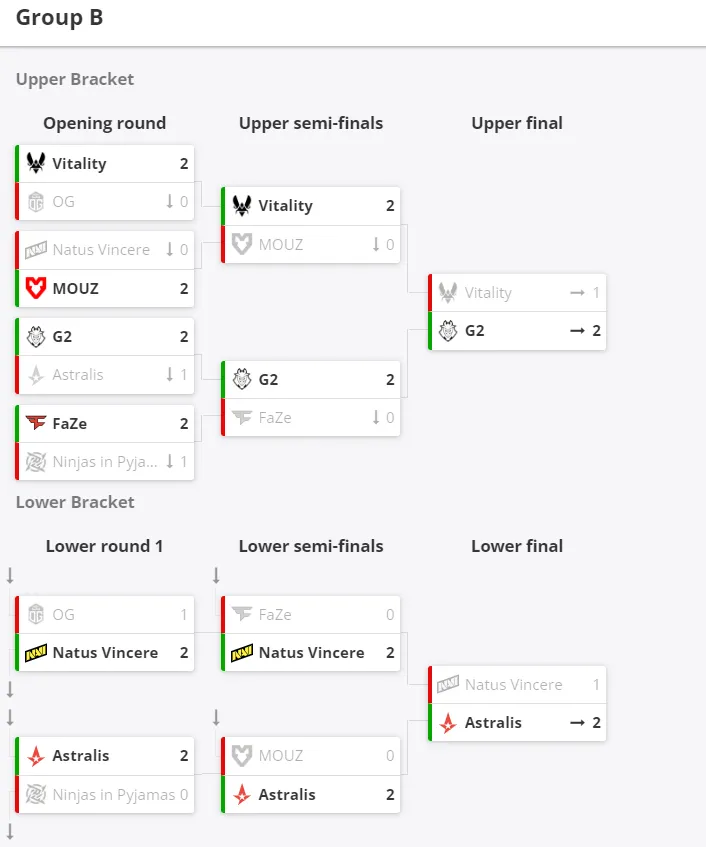Viewport: 706px width, 847px height.
Task: Click the Ninjas in Pyjamas logo in Lower round 1
Action: (36, 794)
